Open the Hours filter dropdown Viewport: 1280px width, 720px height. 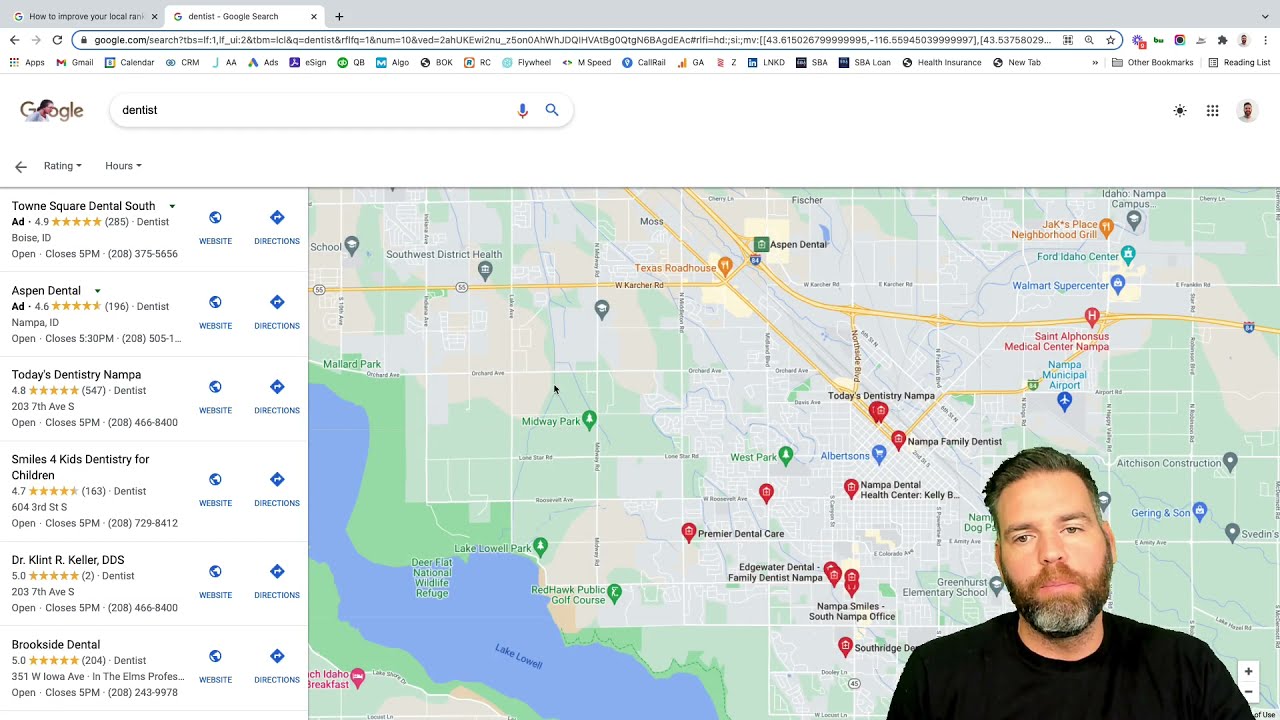point(123,166)
